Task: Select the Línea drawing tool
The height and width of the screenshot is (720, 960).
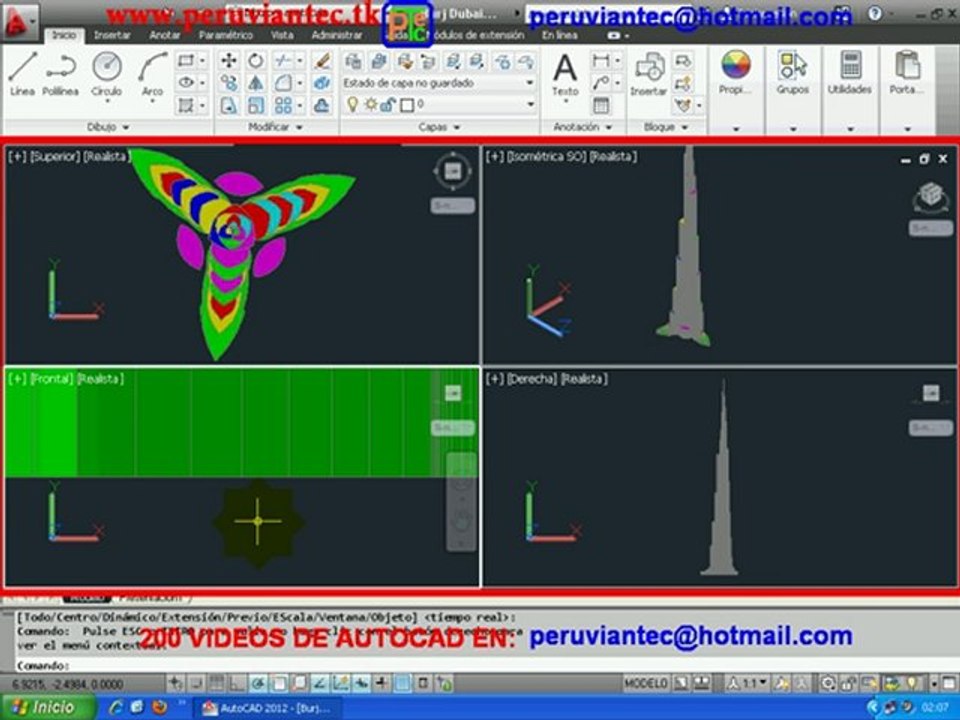Action: coord(22,74)
